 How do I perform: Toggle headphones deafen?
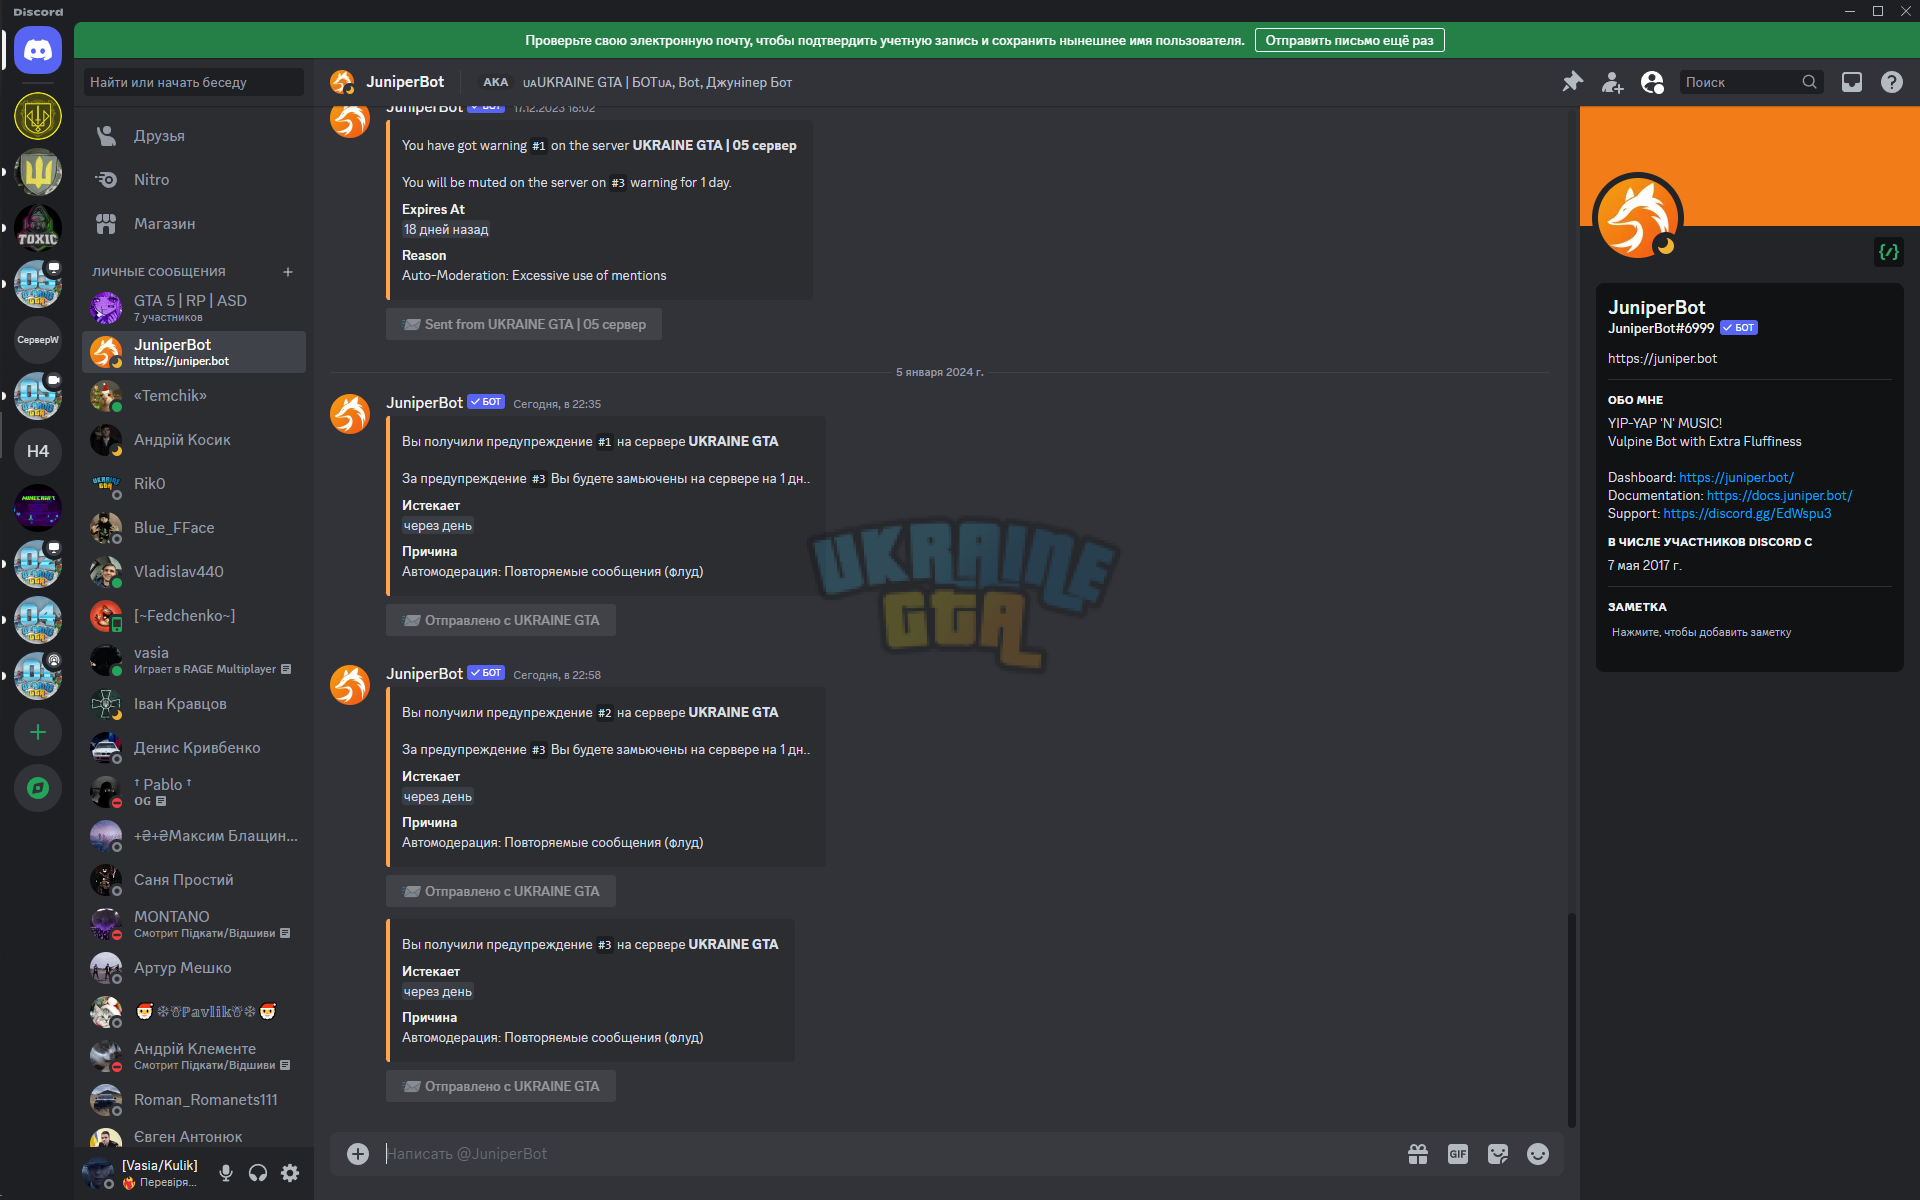(258, 1173)
